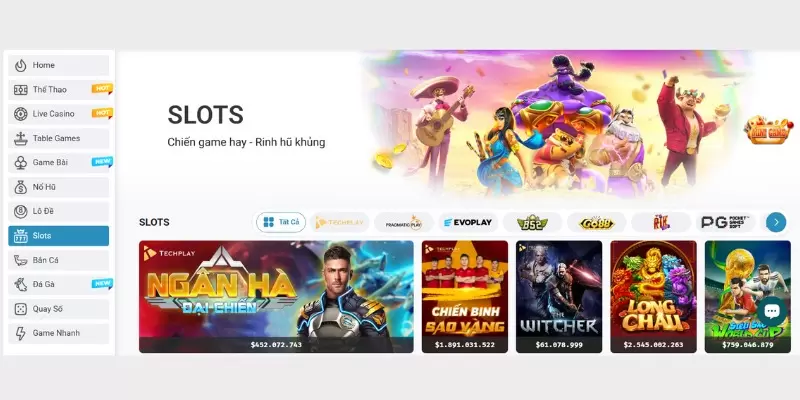Expand more providers with right arrow
The width and height of the screenshot is (800, 400).
coord(776,222)
